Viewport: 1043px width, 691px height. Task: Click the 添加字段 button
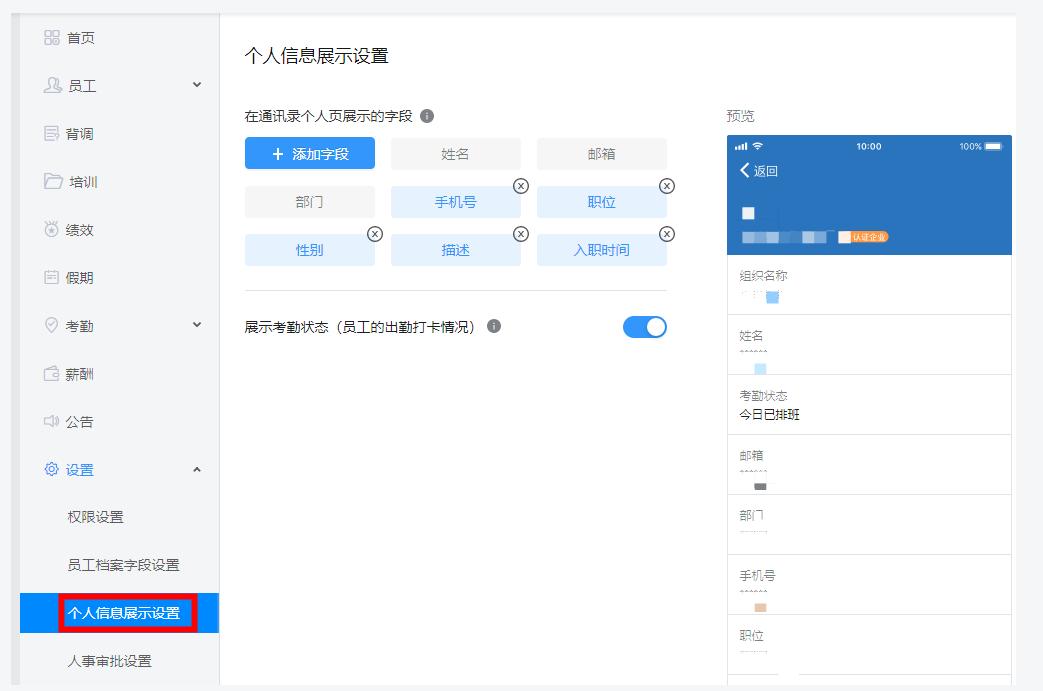point(310,153)
